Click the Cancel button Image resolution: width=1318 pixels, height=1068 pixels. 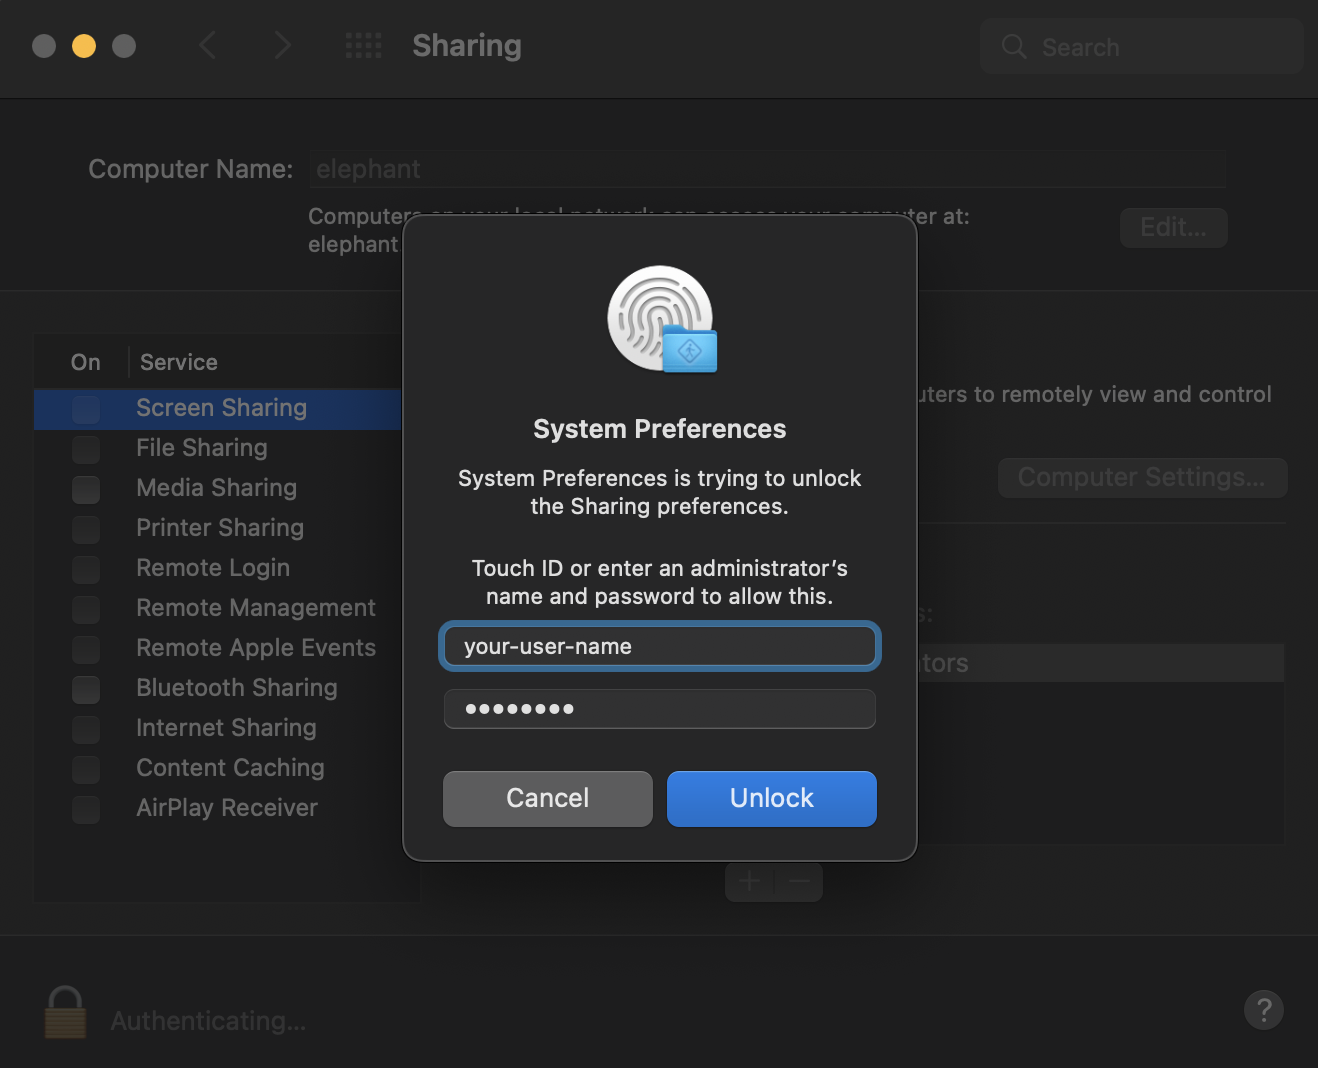[x=547, y=798]
